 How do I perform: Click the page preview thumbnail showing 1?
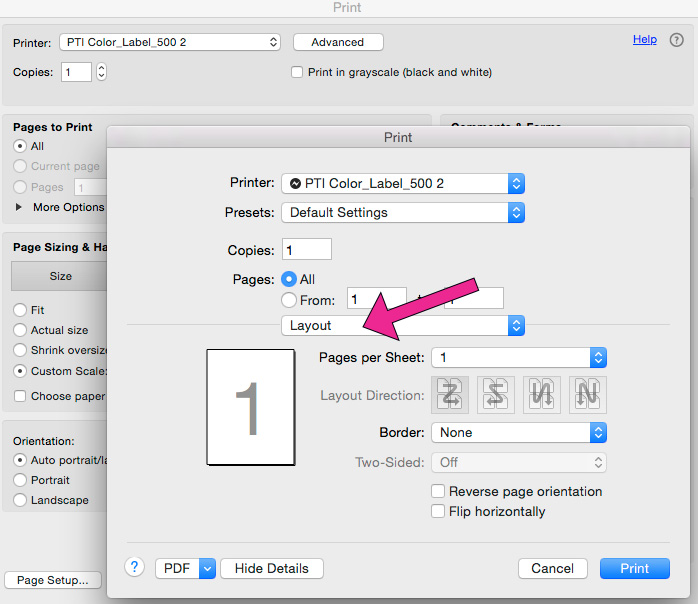pyautogui.click(x=251, y=407)
